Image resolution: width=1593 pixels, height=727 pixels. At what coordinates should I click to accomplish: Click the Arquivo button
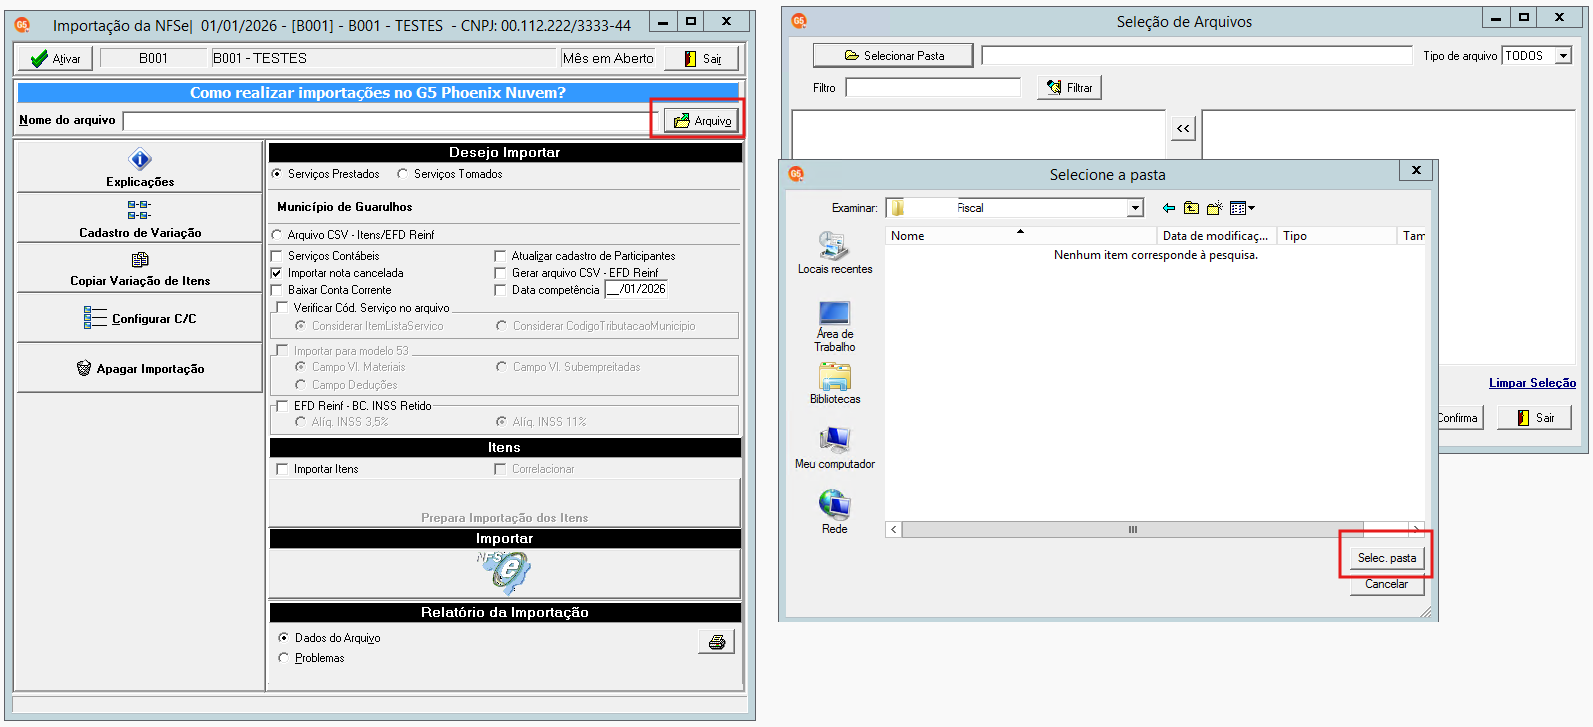(x=702, y=120)
